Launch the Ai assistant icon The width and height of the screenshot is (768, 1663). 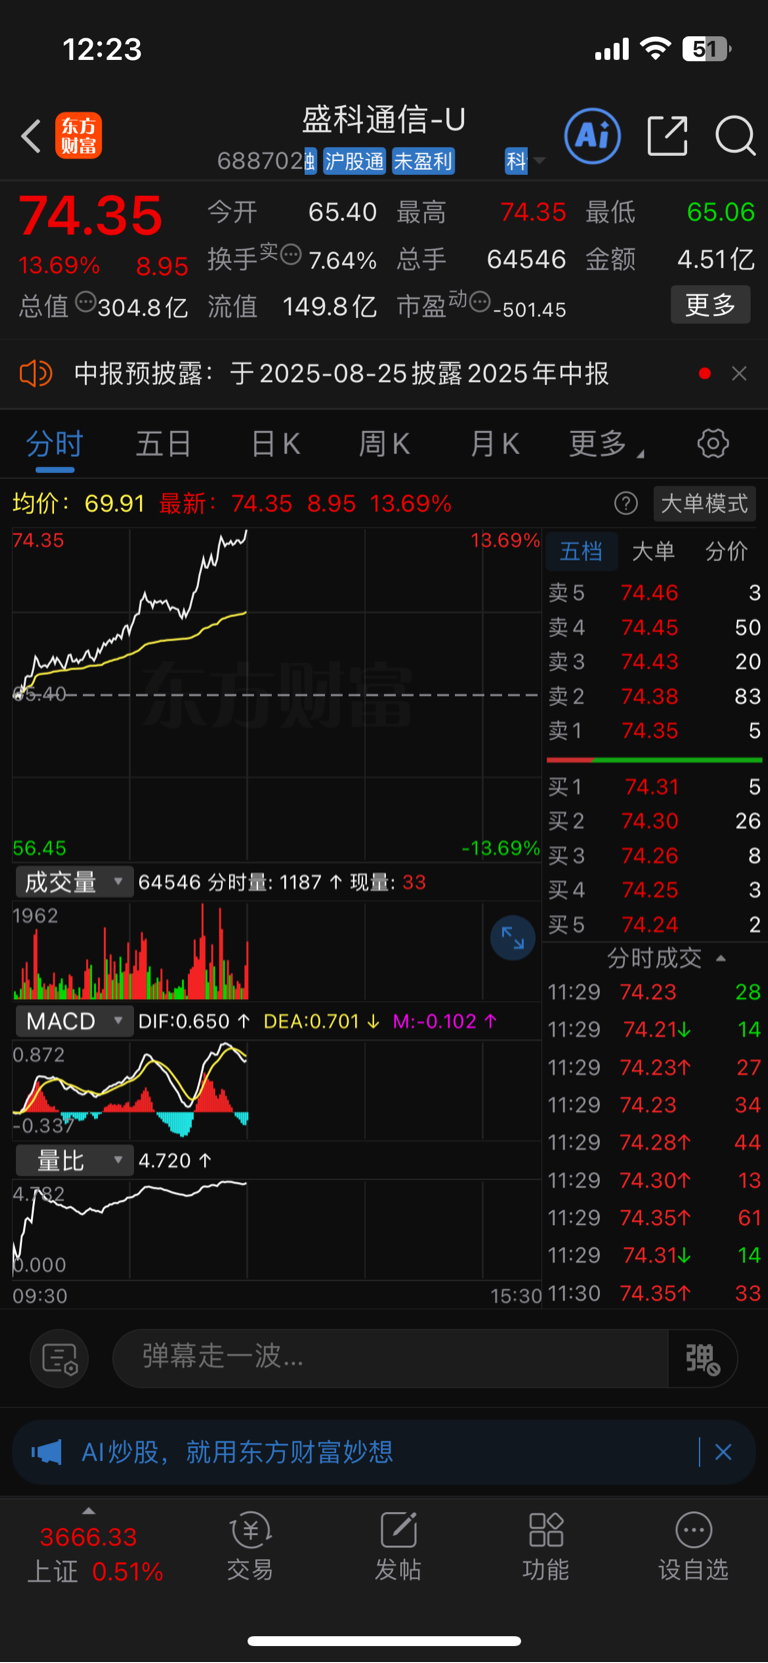point(593,135)
